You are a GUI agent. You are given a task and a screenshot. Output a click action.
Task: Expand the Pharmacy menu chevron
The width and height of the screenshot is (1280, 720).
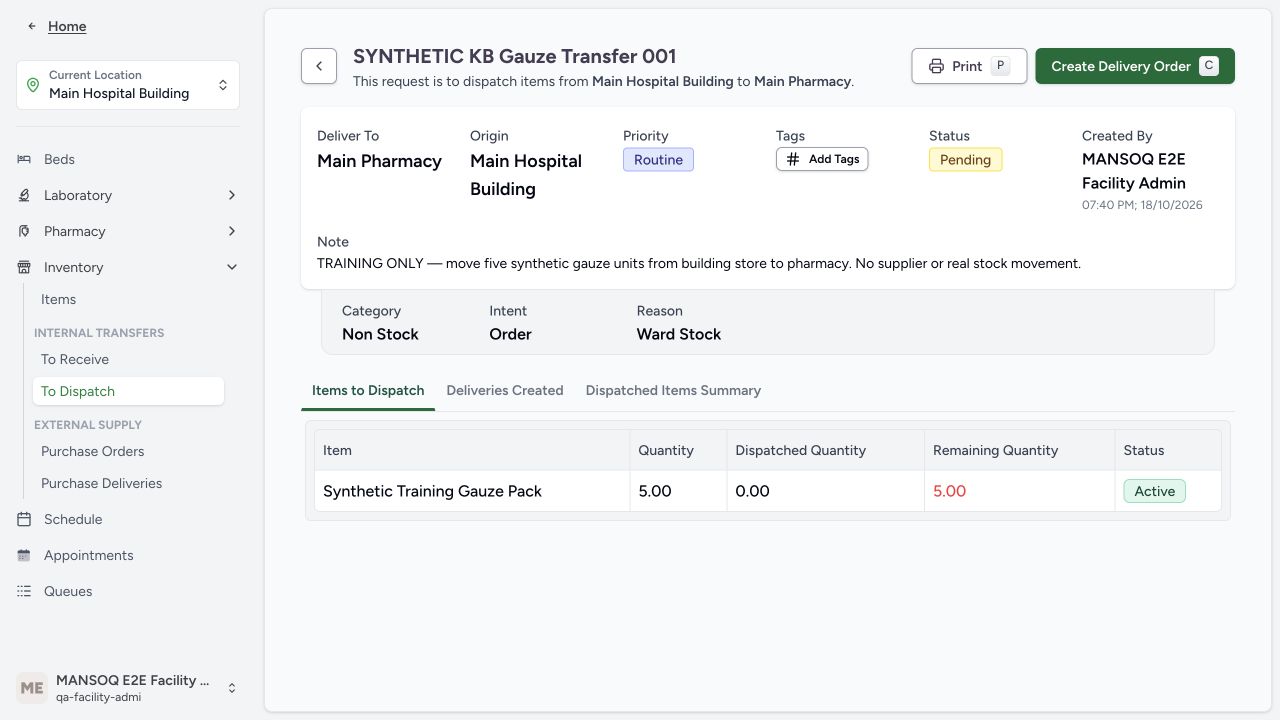click(x=232, y=231)
